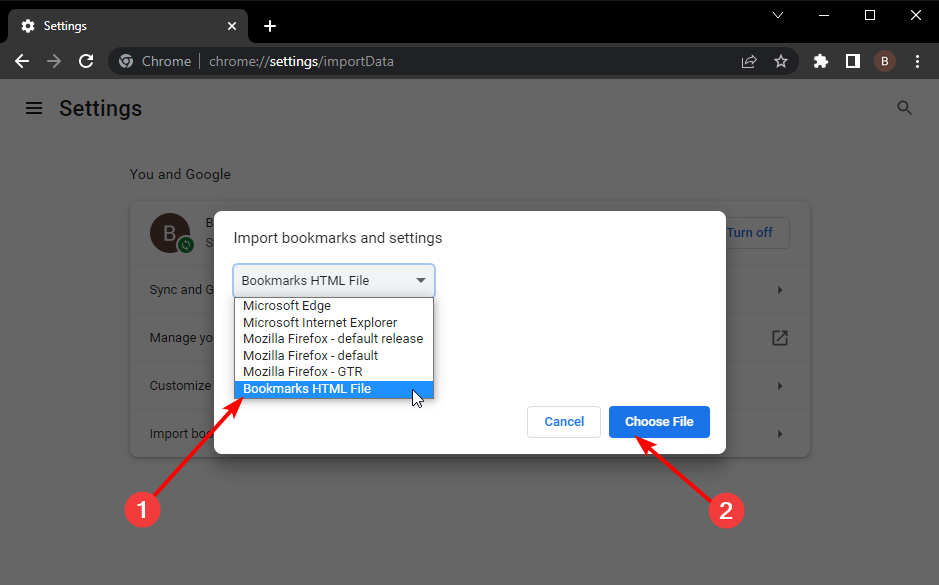Choose Microsoft Internet Explorer option
Image resolution: width=939 pixels, height=585 pixels.
click(334, 322)
